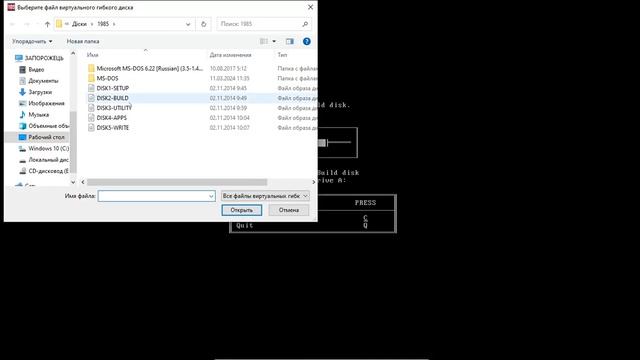Screen dimensions: 640x360
Task: Open Загрузки in the sidebar
Action: 36,92
